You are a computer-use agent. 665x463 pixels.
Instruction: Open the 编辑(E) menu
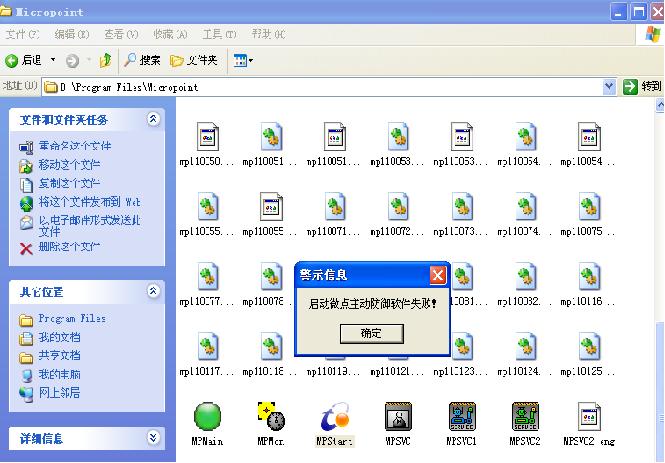pos(72,34)
